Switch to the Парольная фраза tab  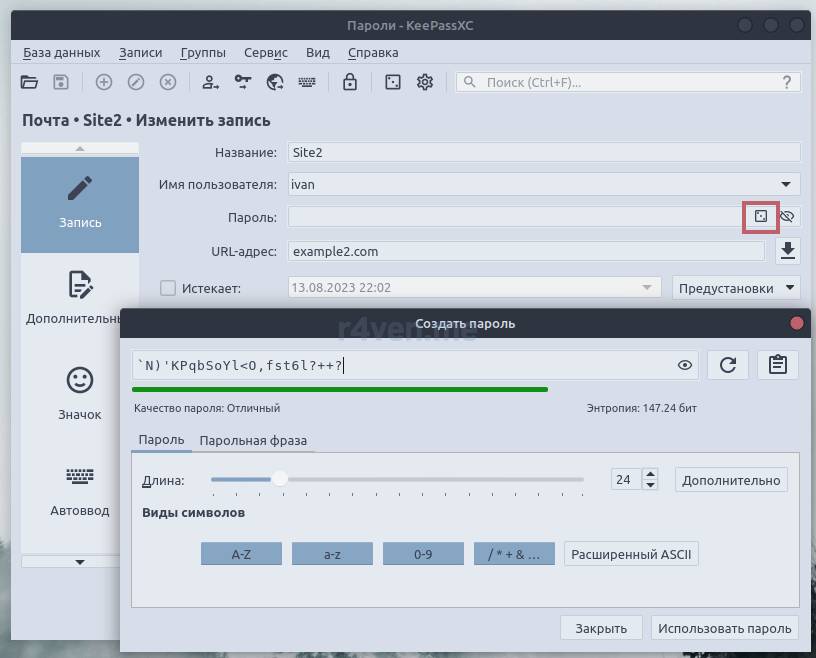point(253,440)
